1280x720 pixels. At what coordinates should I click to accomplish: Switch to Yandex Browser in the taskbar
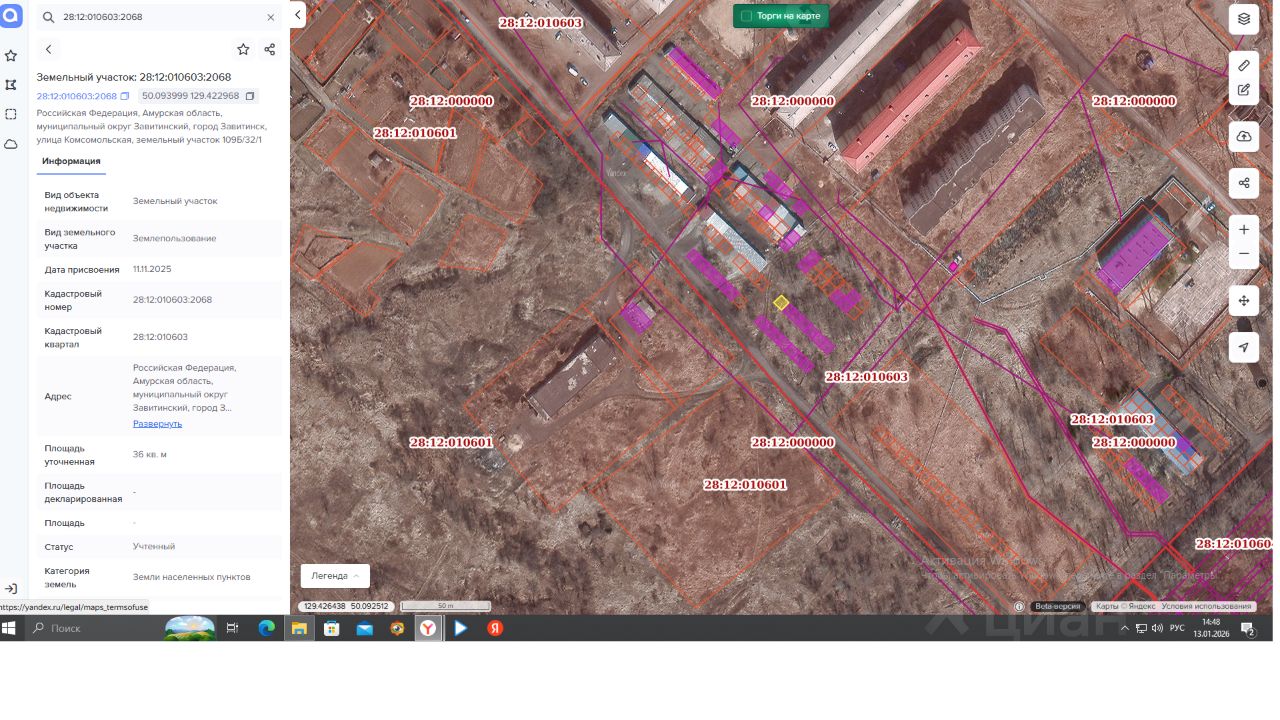click(428, 628)
